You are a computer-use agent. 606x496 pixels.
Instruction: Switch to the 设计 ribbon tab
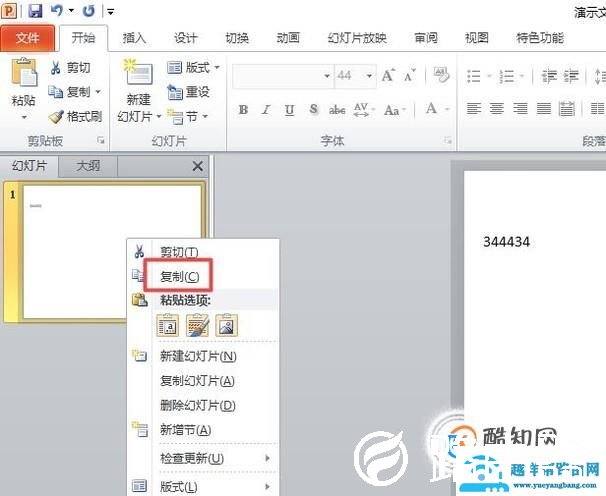coord(185,38)
